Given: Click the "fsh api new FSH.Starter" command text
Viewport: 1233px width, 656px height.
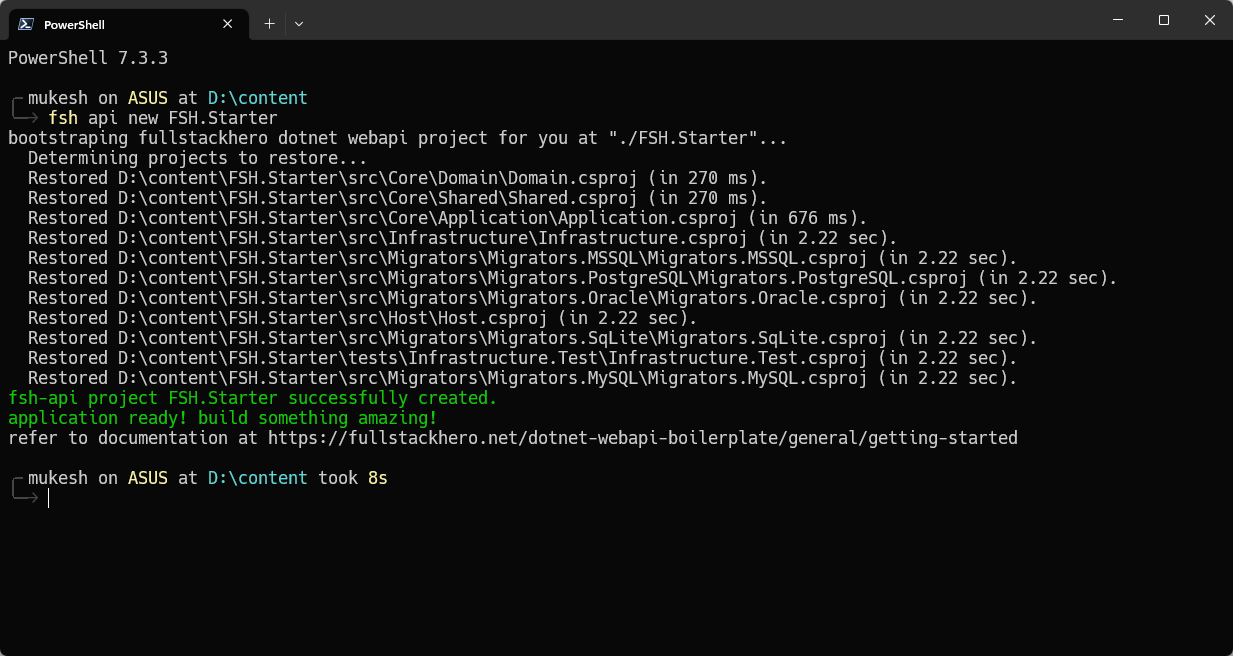Looking at the screenshot, I should pos(162,118).
